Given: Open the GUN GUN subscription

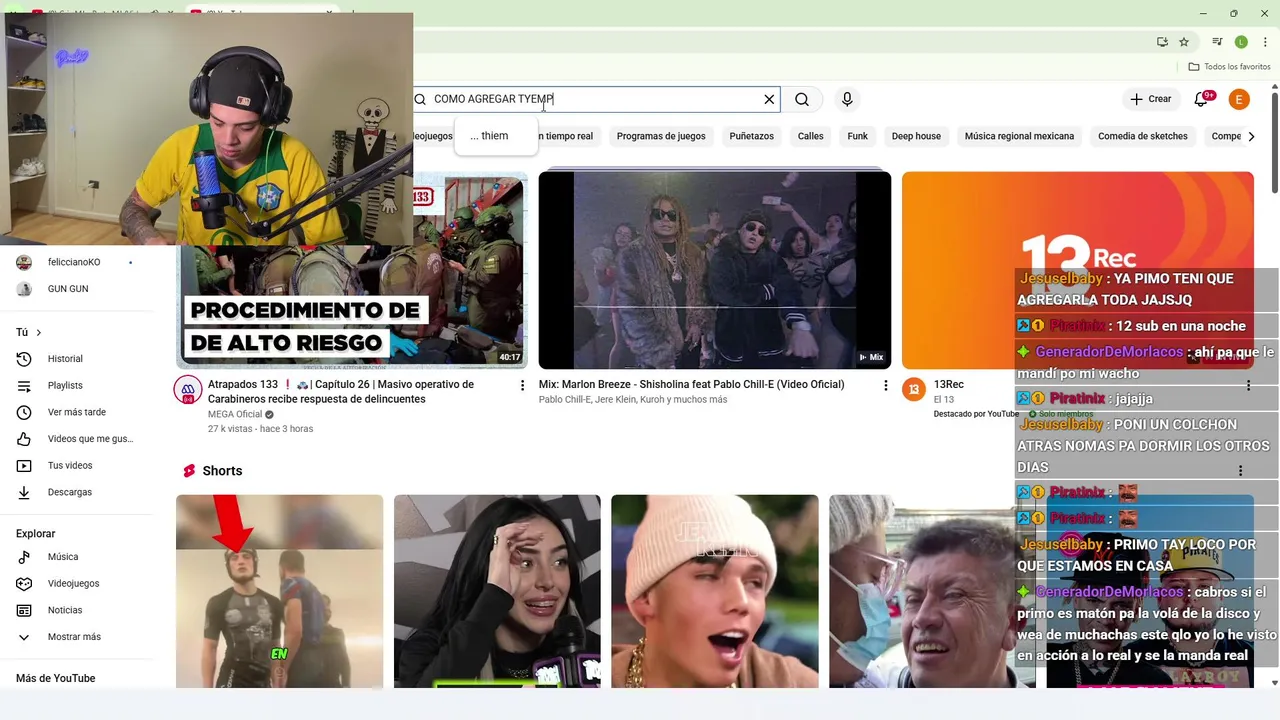Looking at the screenshot, I should 68,289.
